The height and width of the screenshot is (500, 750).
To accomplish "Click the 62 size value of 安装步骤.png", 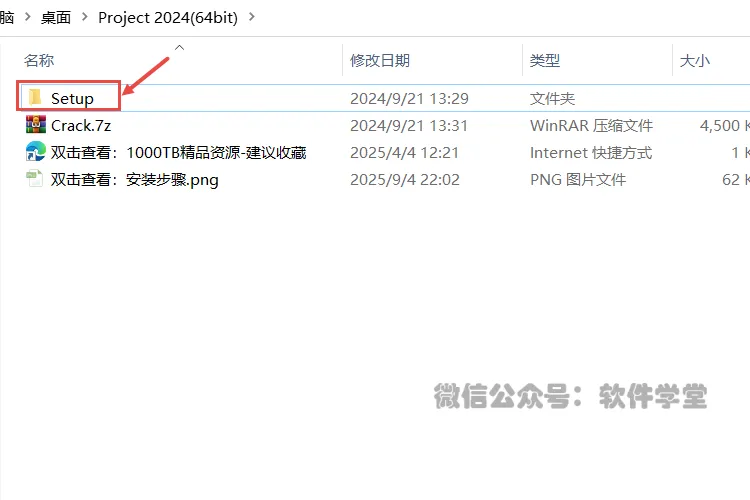I will click(x=731, y=179).
